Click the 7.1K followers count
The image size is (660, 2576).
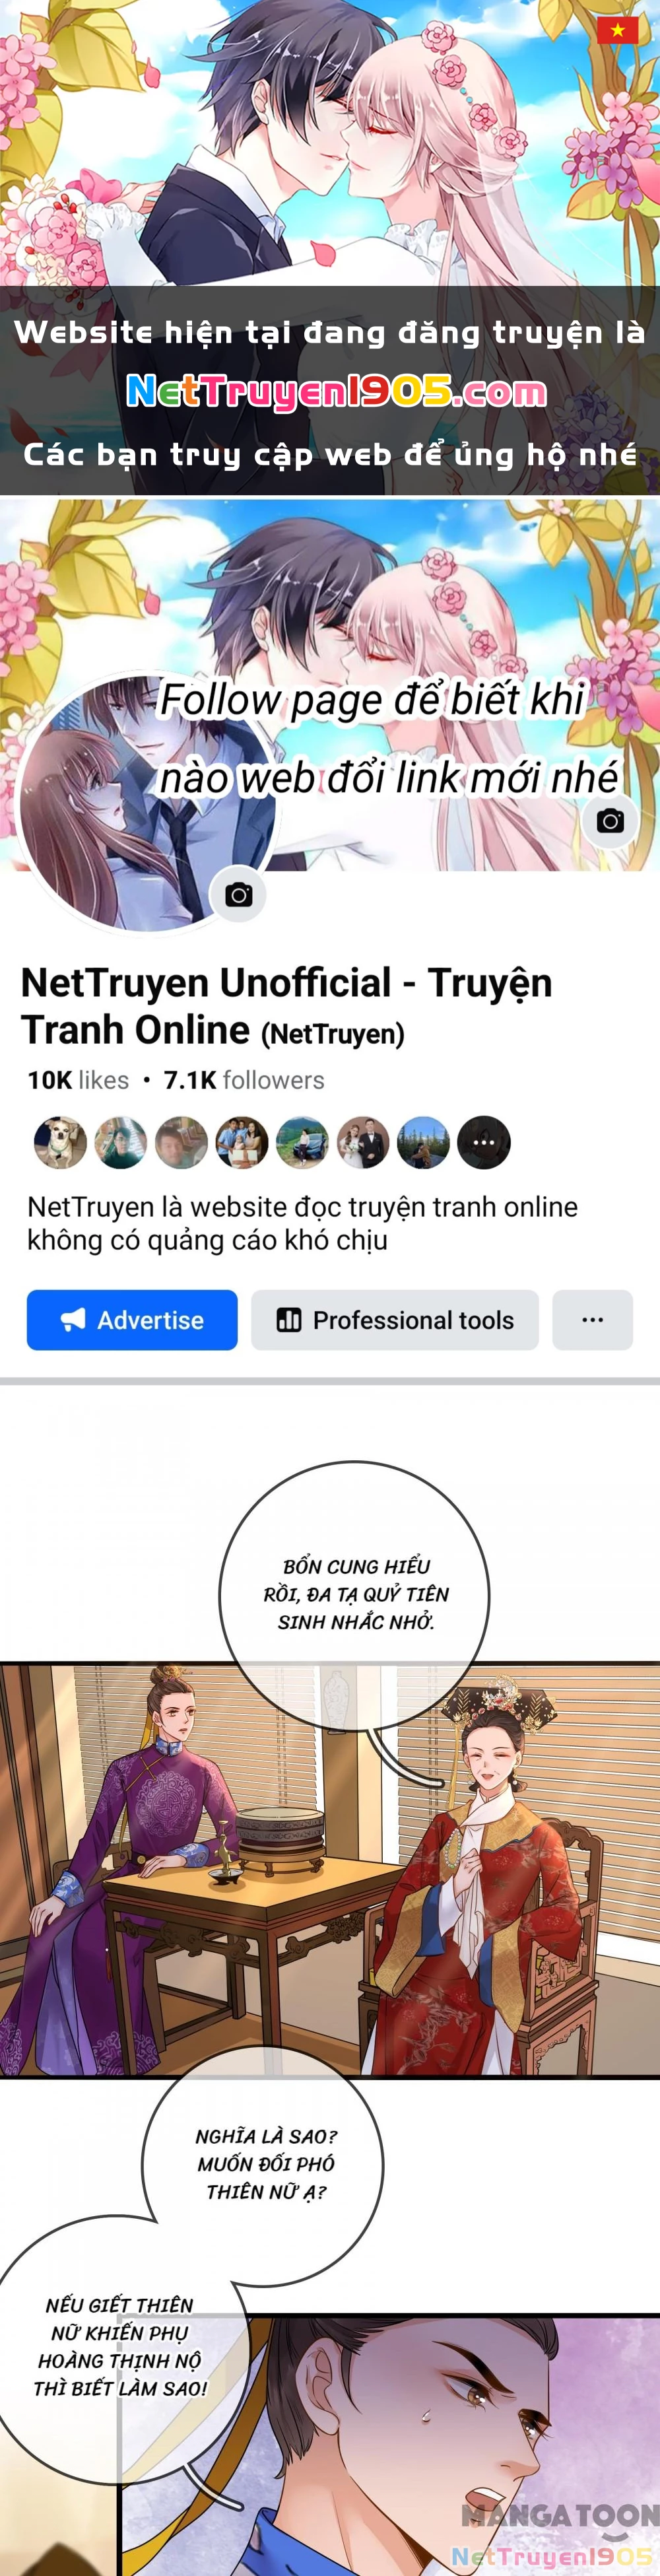coord(244,1080)
